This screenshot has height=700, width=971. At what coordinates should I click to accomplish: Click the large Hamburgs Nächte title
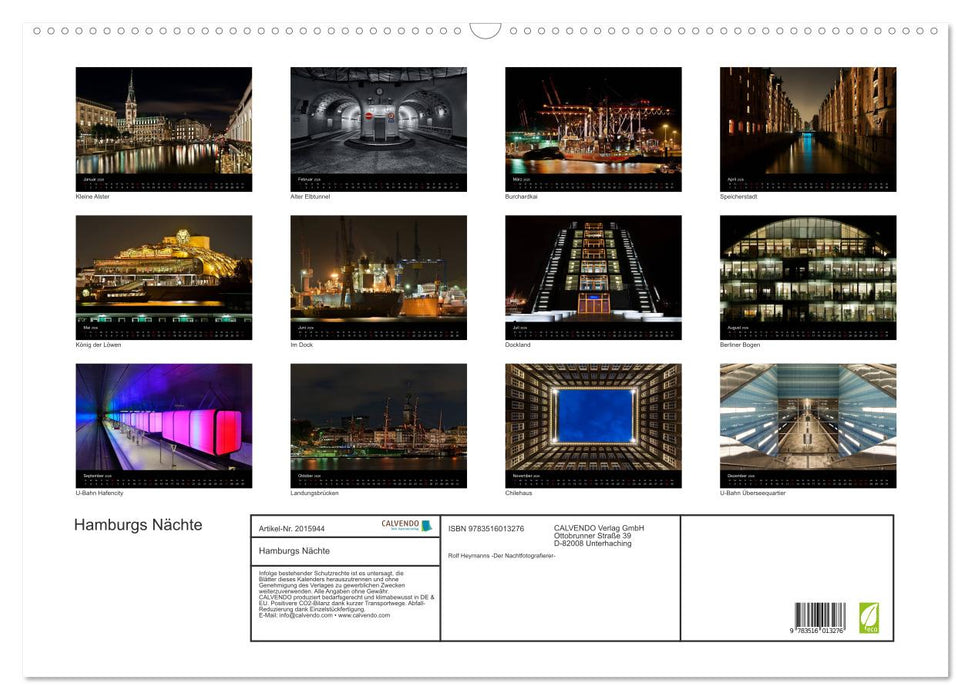pos(138,525)
